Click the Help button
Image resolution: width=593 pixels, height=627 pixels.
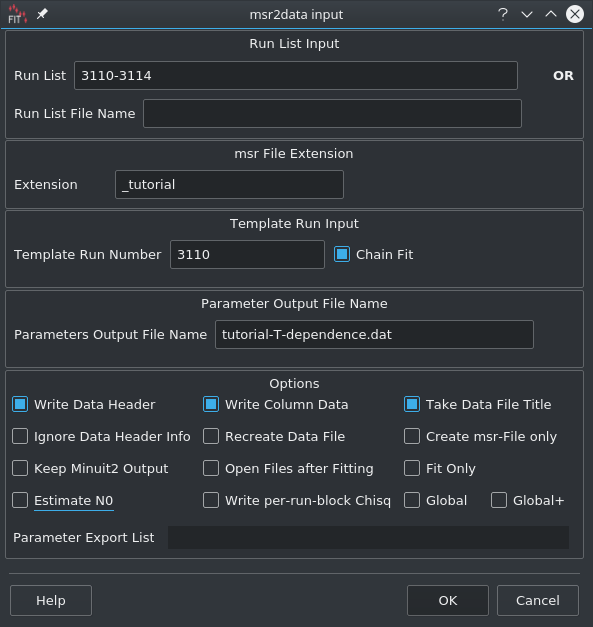click(x=51, y=600)
